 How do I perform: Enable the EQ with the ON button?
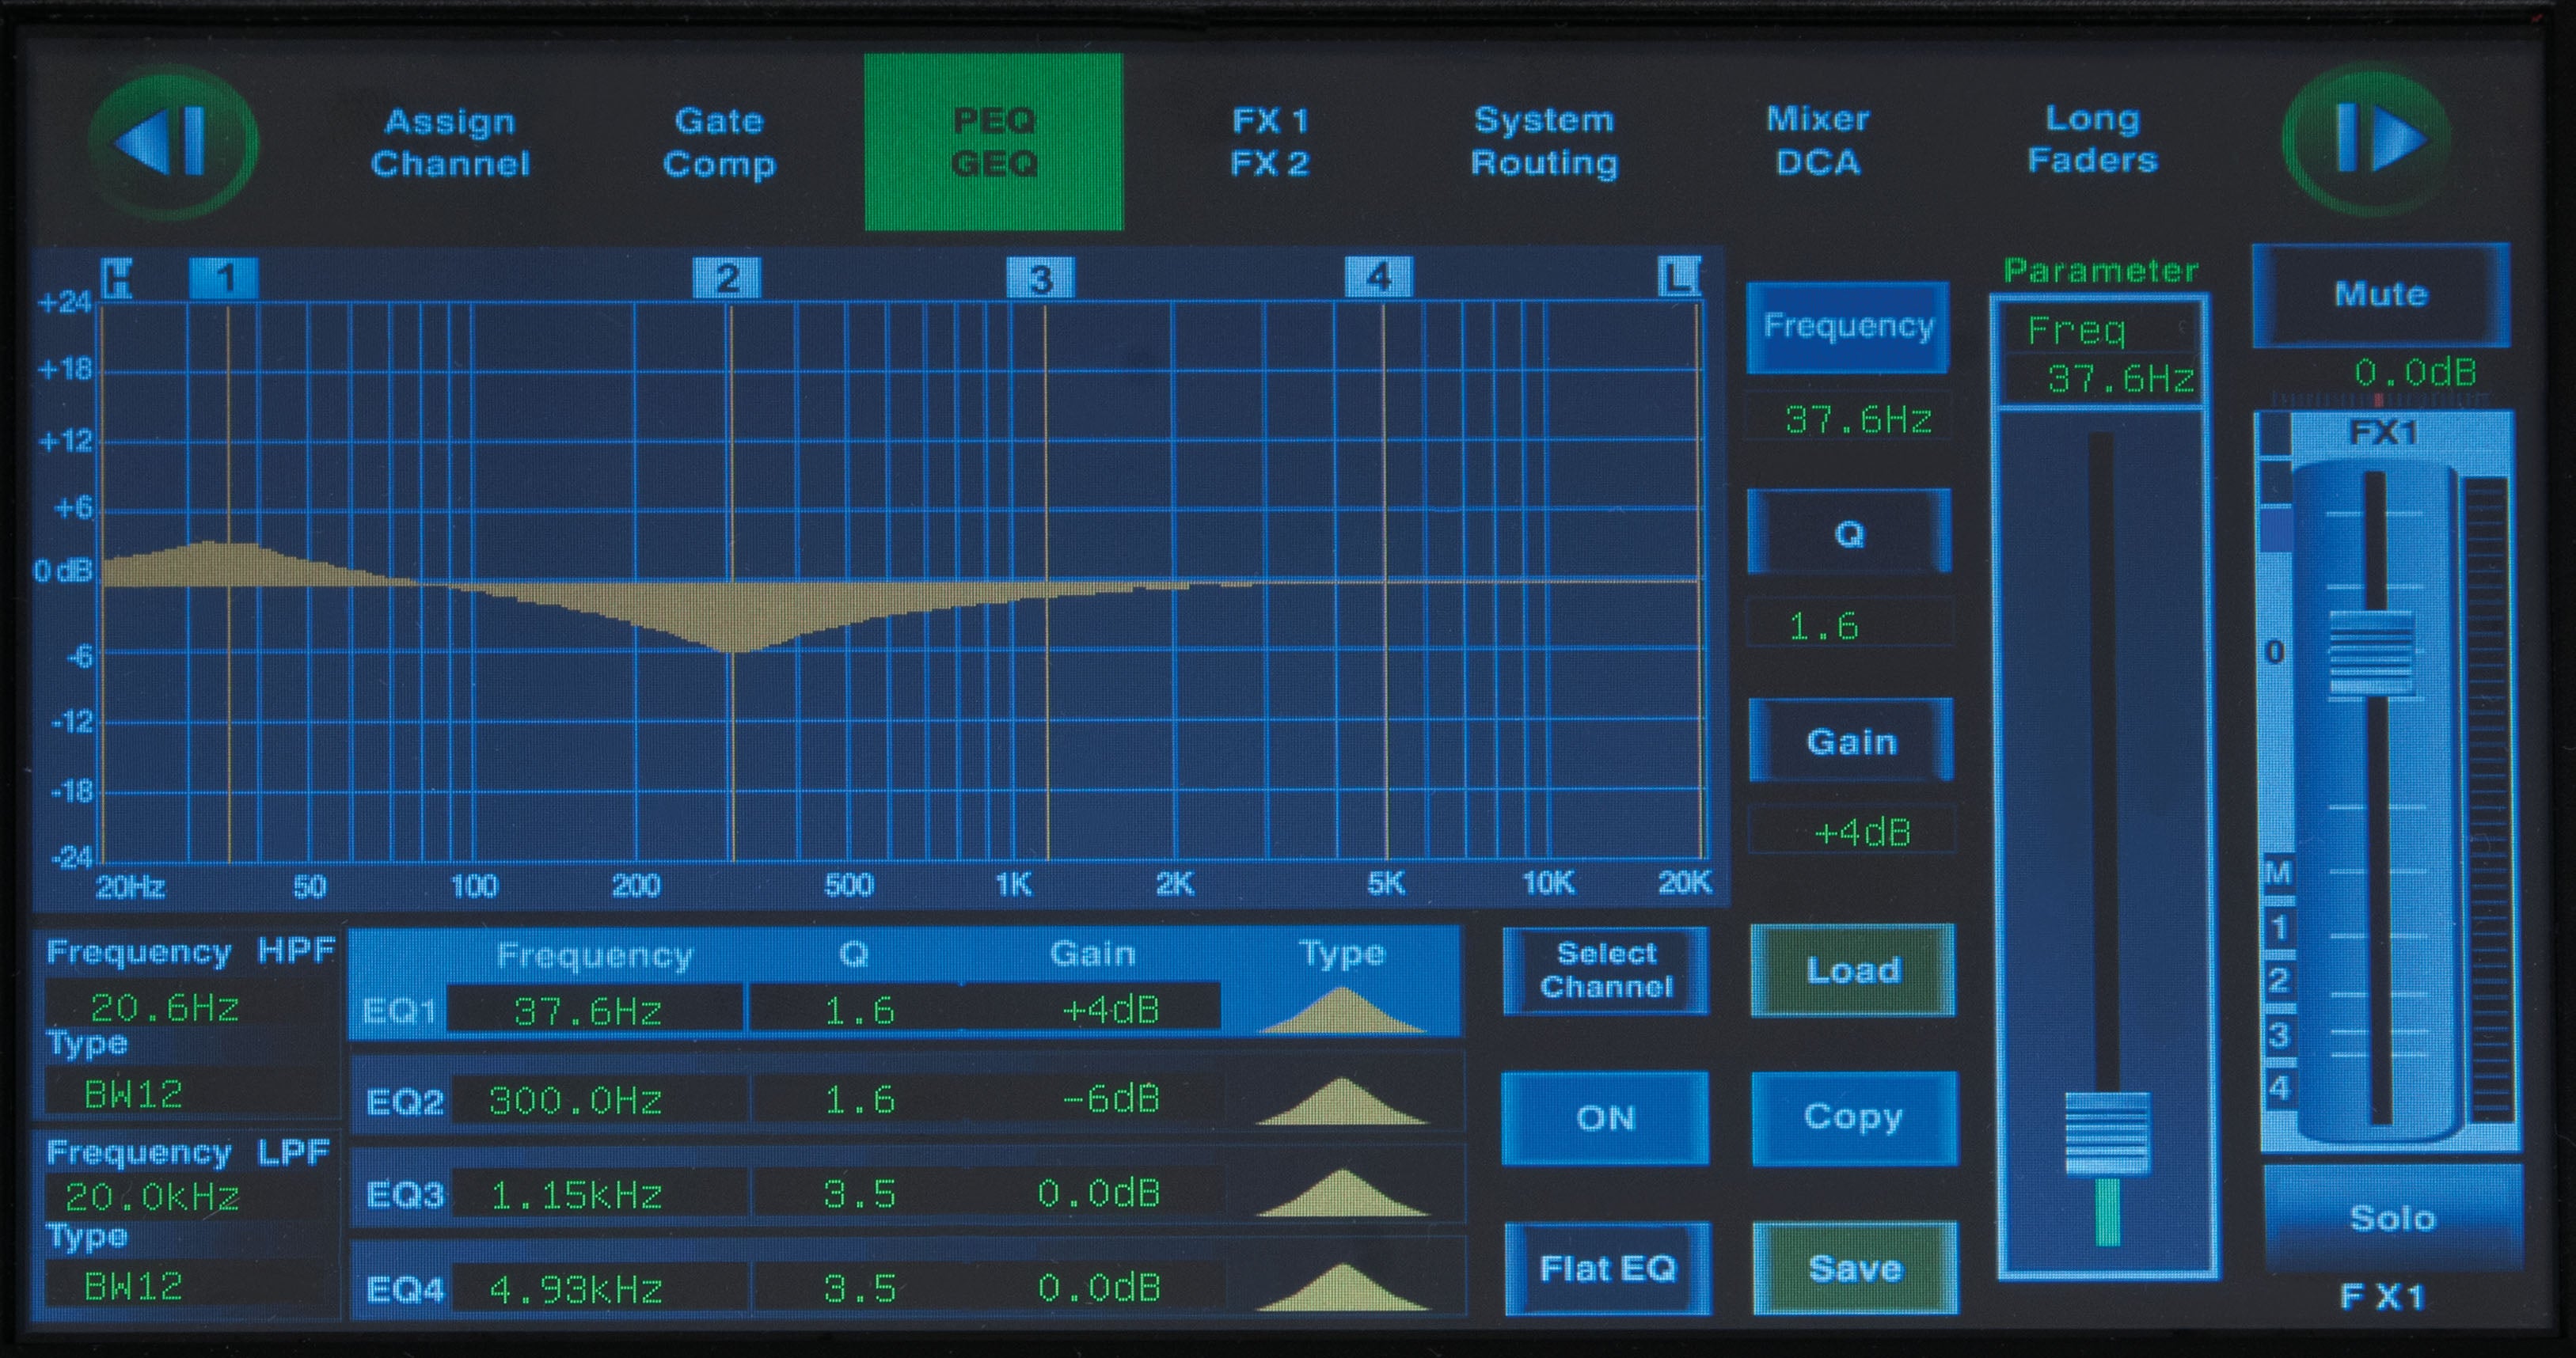pos(1605,1120)
